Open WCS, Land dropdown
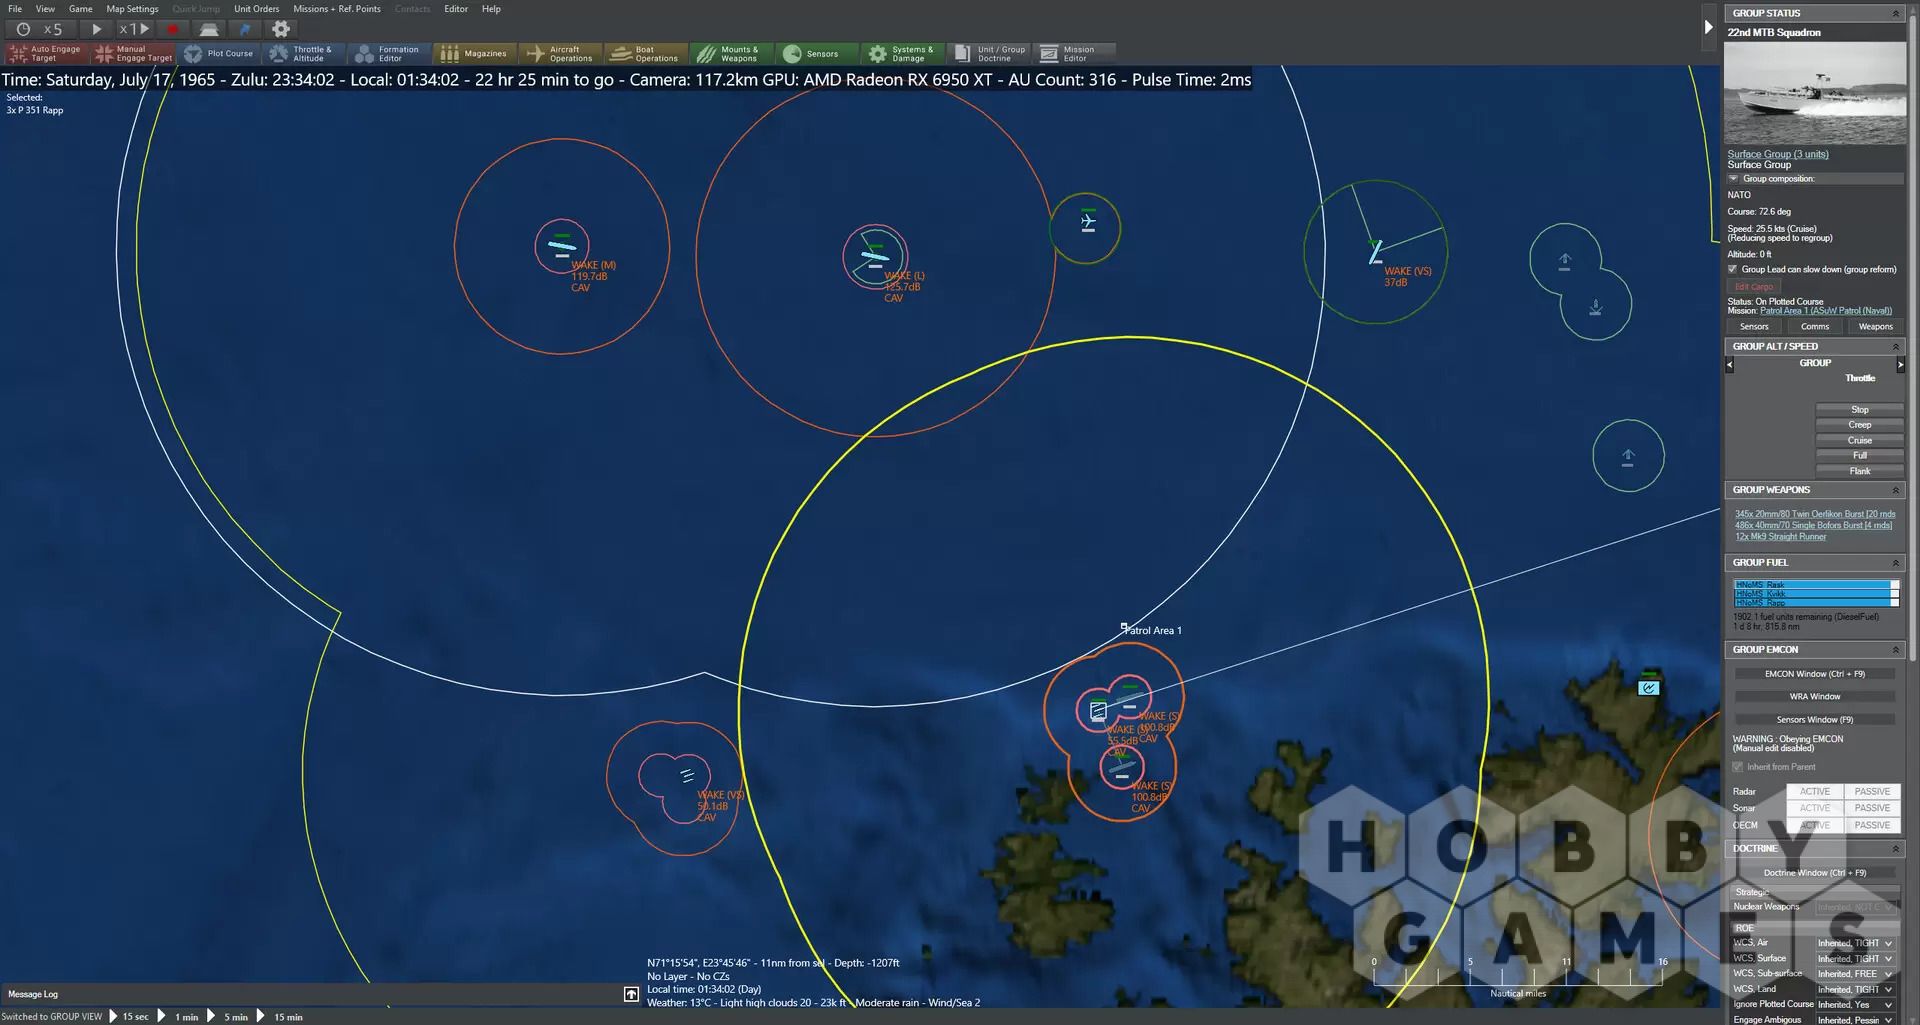The image size is (1920, 1025). [x=1855, y=990]
